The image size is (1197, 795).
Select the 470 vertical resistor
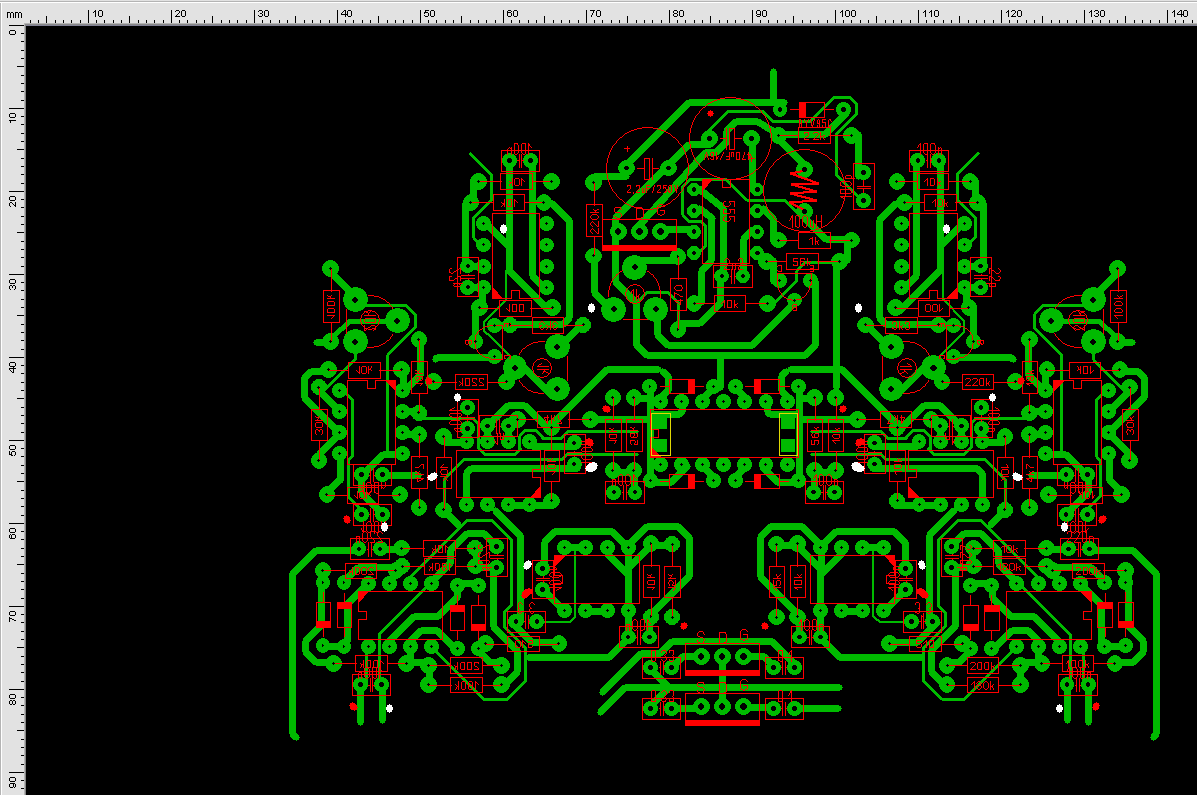coord(678,295)
